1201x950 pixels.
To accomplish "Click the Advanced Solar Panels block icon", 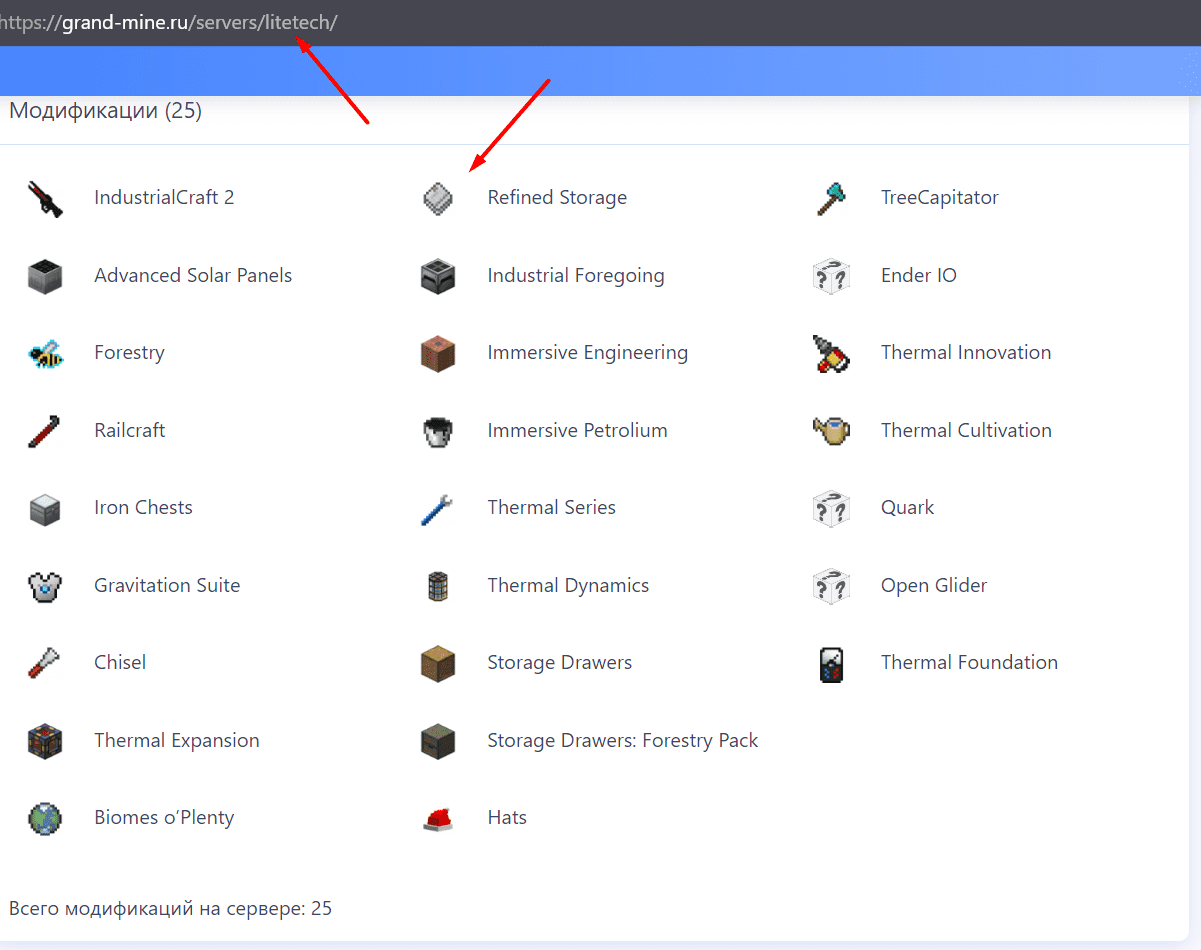I will point(45,276).
